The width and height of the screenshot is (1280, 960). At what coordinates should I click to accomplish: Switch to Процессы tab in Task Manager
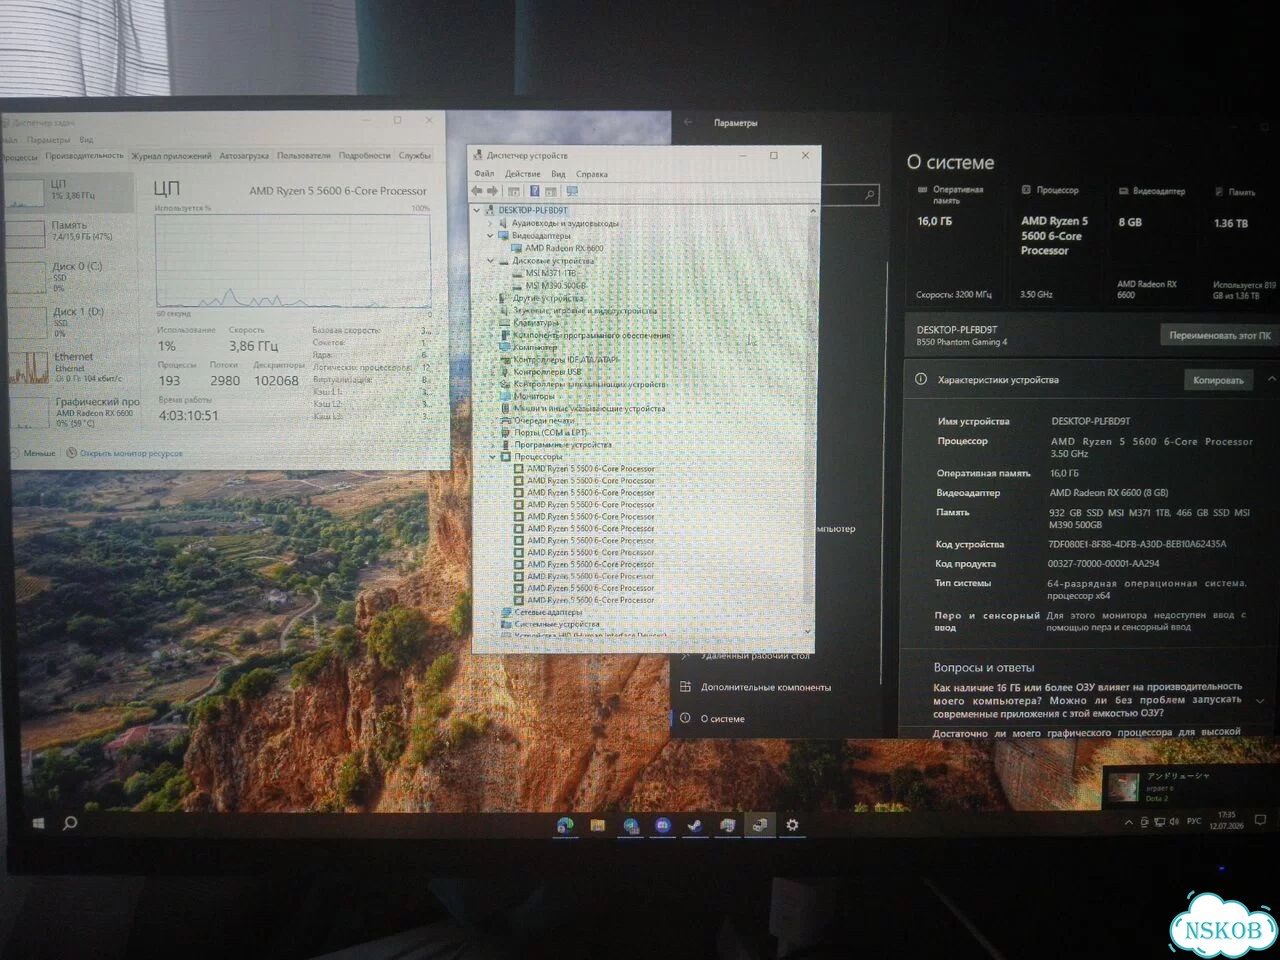pos(20,156)
